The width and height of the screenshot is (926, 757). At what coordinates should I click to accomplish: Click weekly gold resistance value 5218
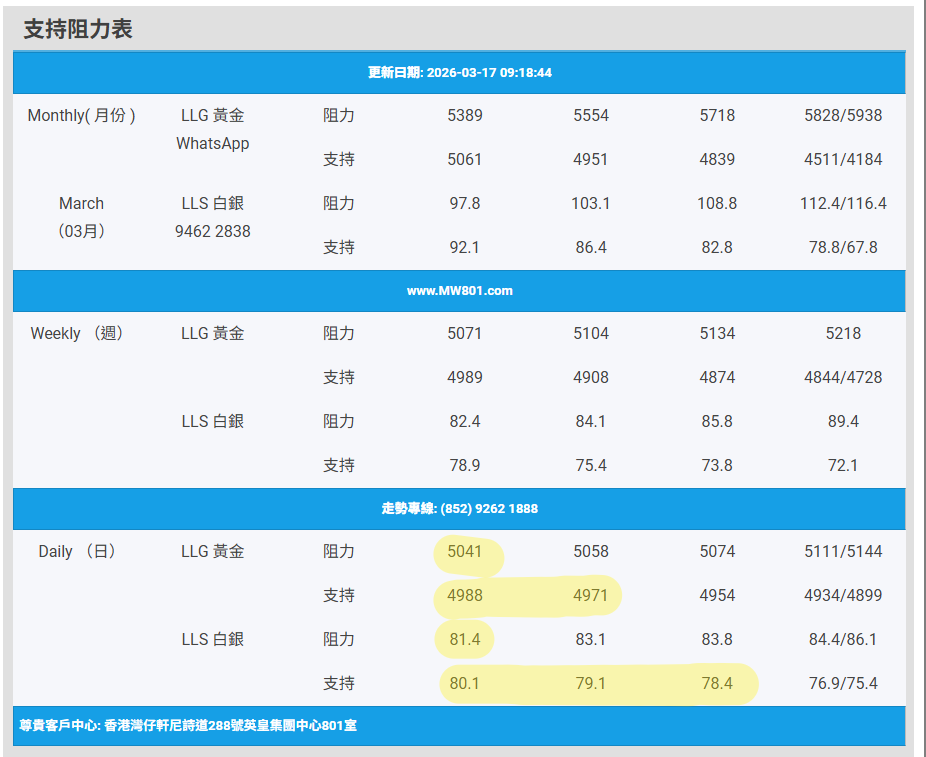[x=843, y=334]
